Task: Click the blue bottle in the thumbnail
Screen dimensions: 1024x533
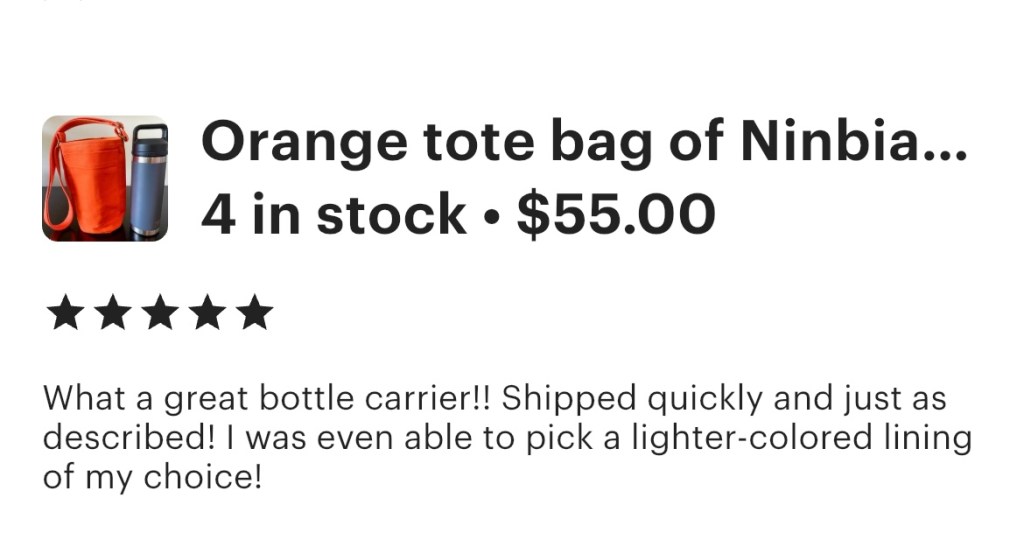Action: 148,182
